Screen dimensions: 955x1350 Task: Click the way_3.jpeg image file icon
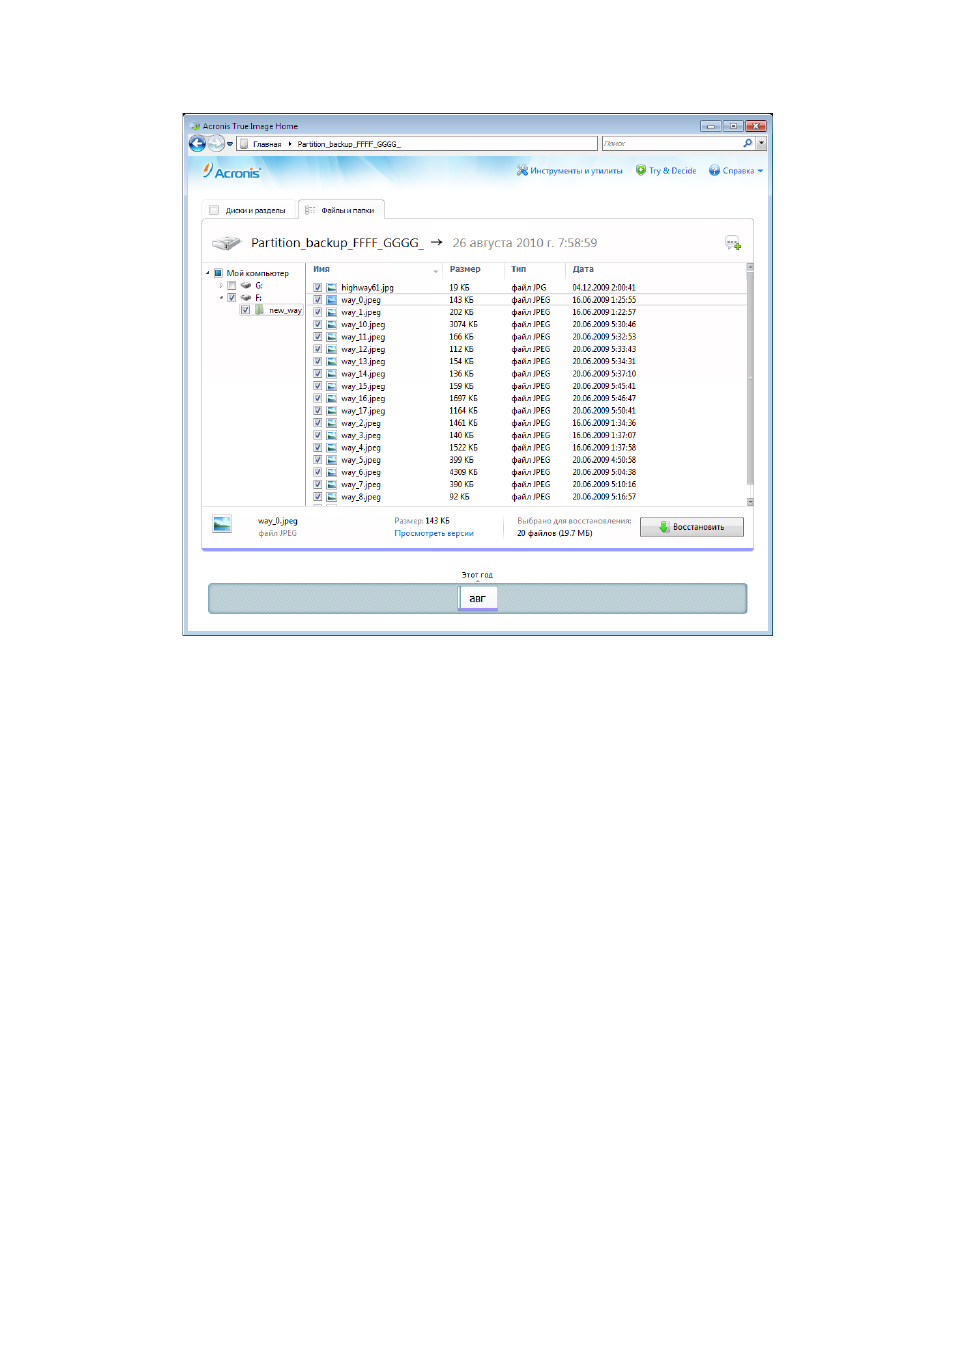[x=331, y=436]
